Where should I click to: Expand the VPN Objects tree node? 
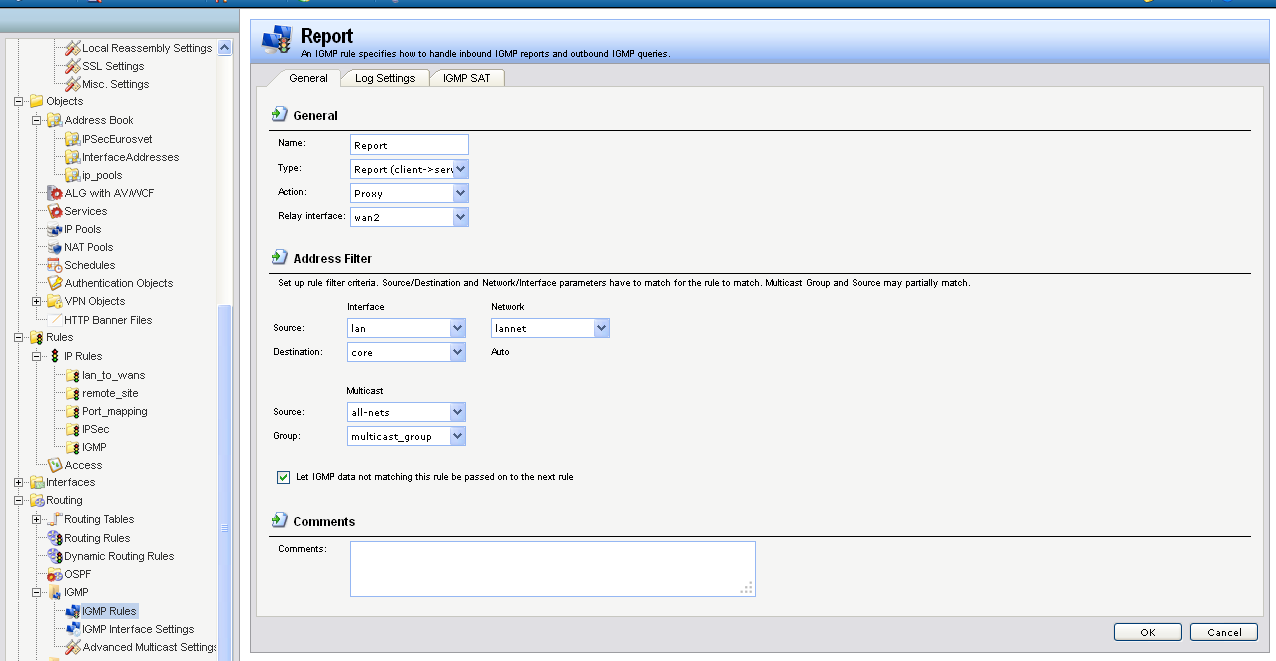[x=37, y=301]
